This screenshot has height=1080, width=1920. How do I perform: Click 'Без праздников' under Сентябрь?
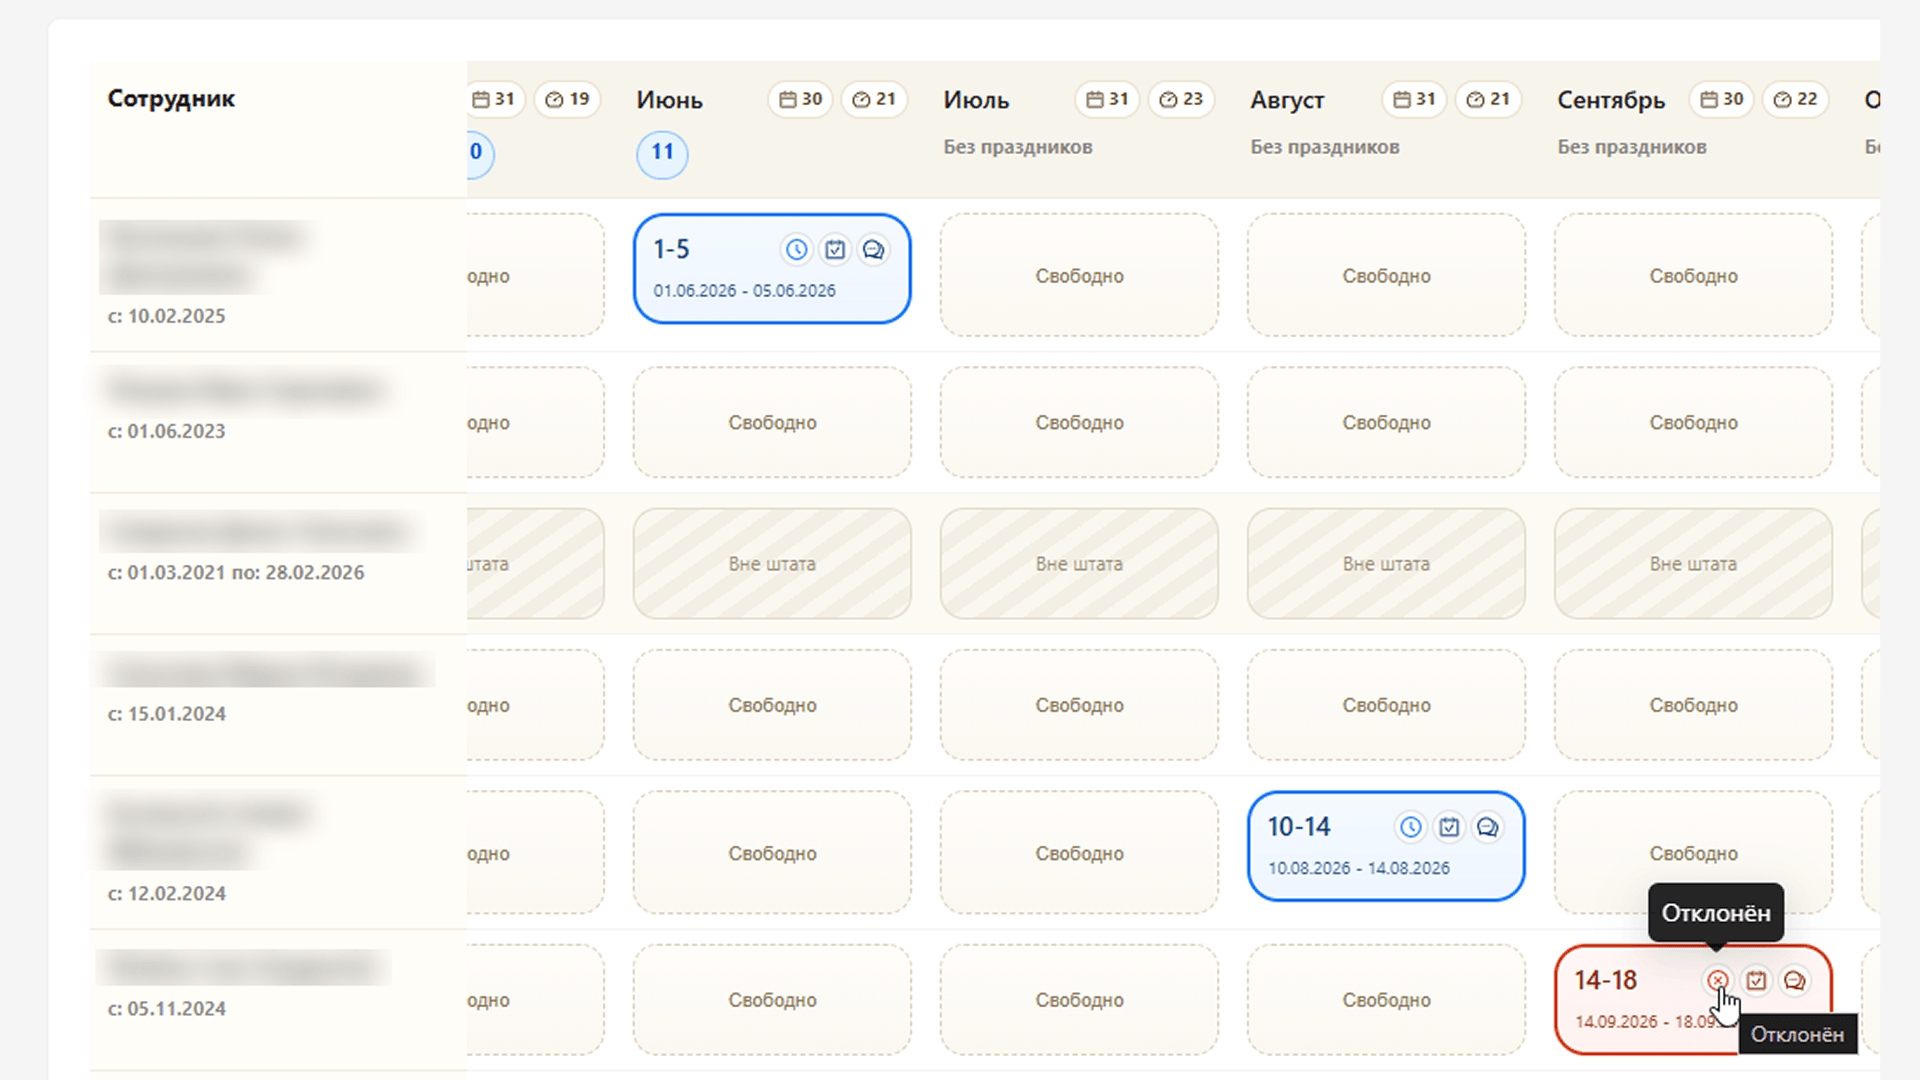pyautogui.click(x=1632, y=147)
